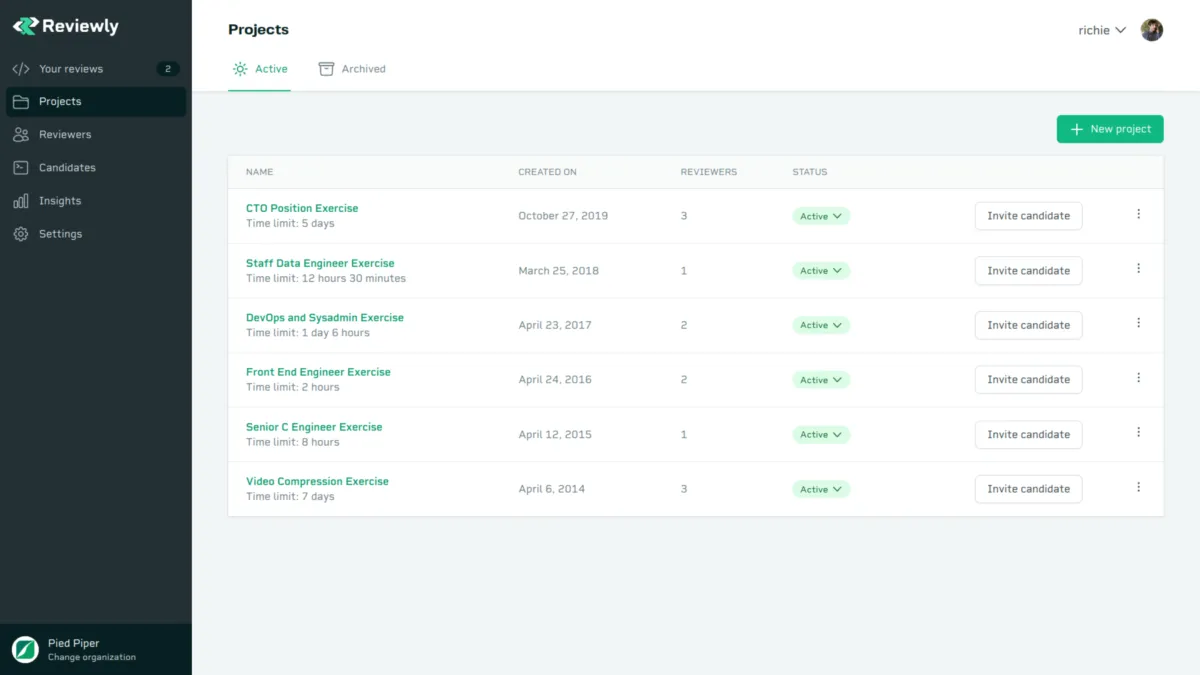
Task: Open status dropdown for Senior C Engineer Exercise
Action: (x=821, y=435)
